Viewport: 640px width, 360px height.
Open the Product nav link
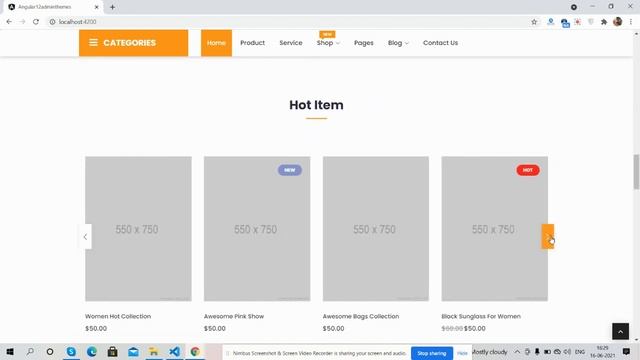tap(252, 43)
